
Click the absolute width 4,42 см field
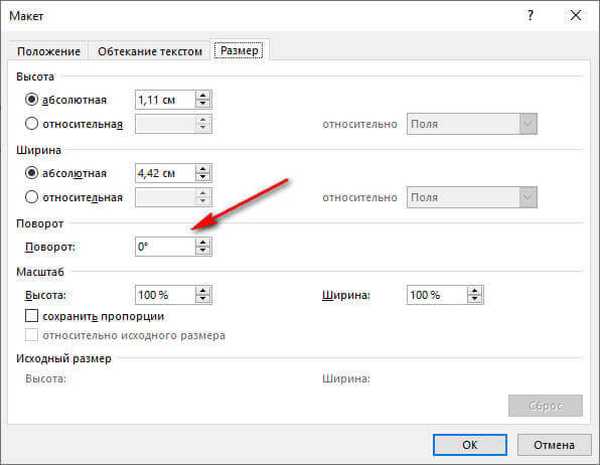coord(164,173)
